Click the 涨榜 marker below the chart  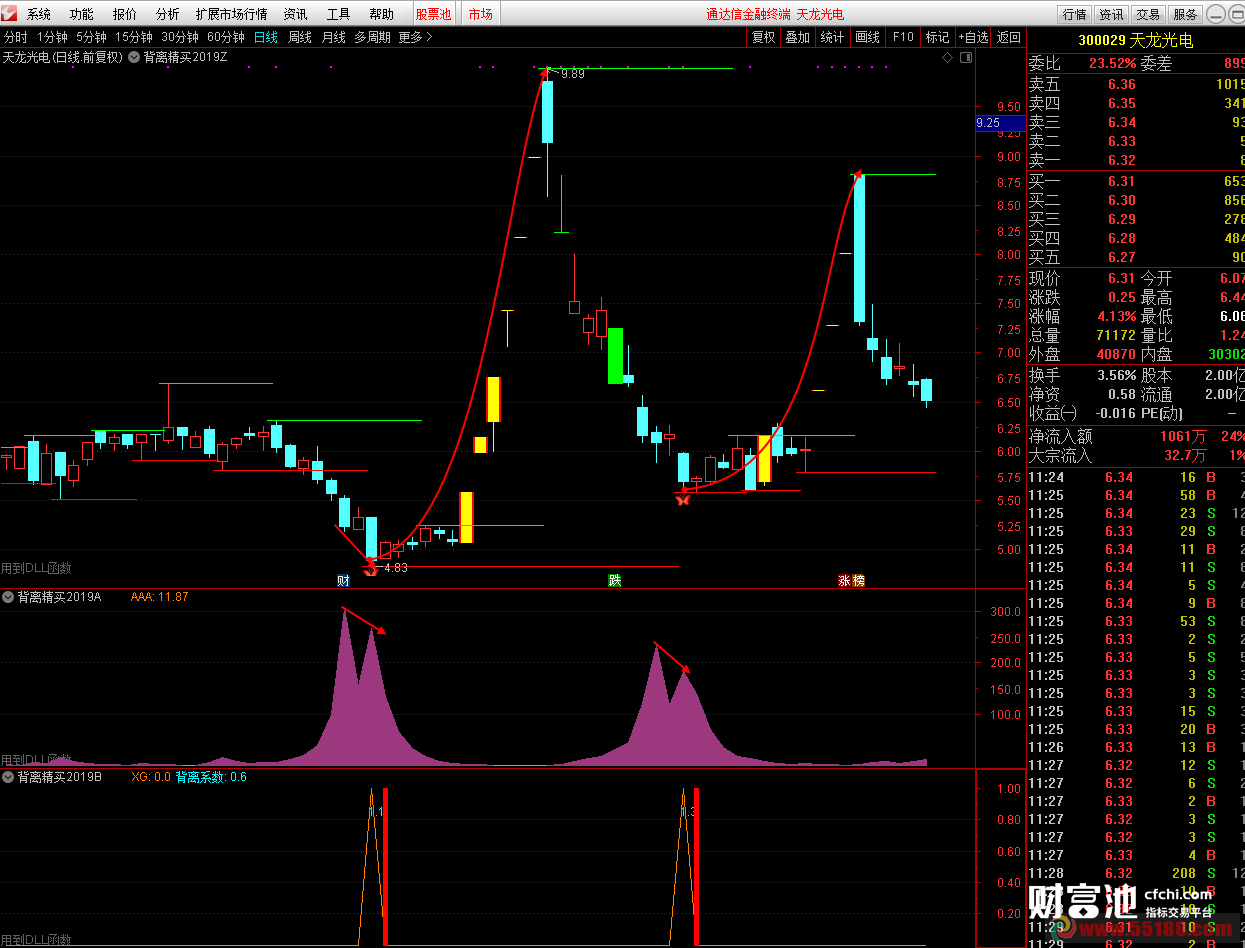pos(852,581)
